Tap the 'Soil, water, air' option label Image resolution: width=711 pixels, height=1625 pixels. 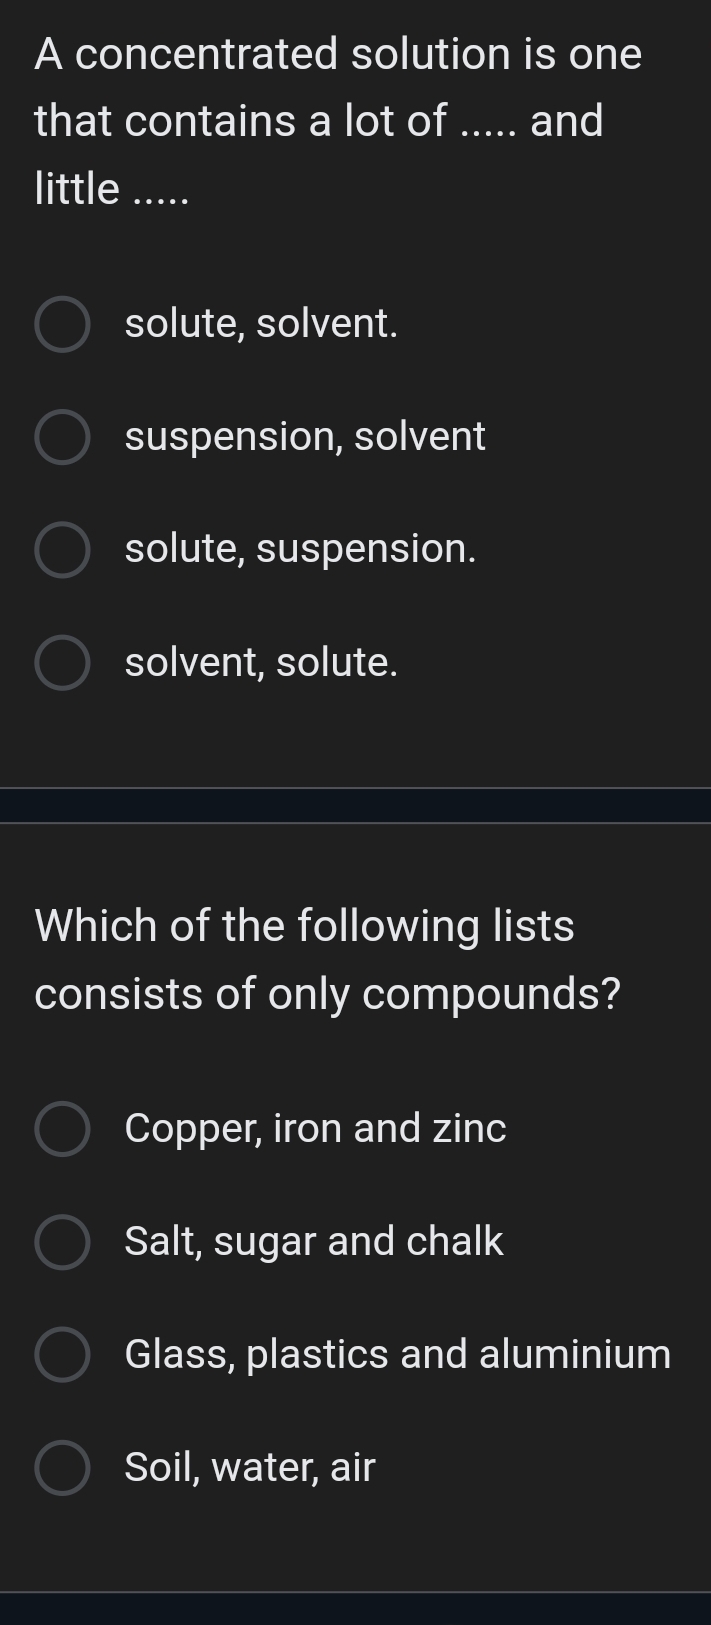(250, 1467)
